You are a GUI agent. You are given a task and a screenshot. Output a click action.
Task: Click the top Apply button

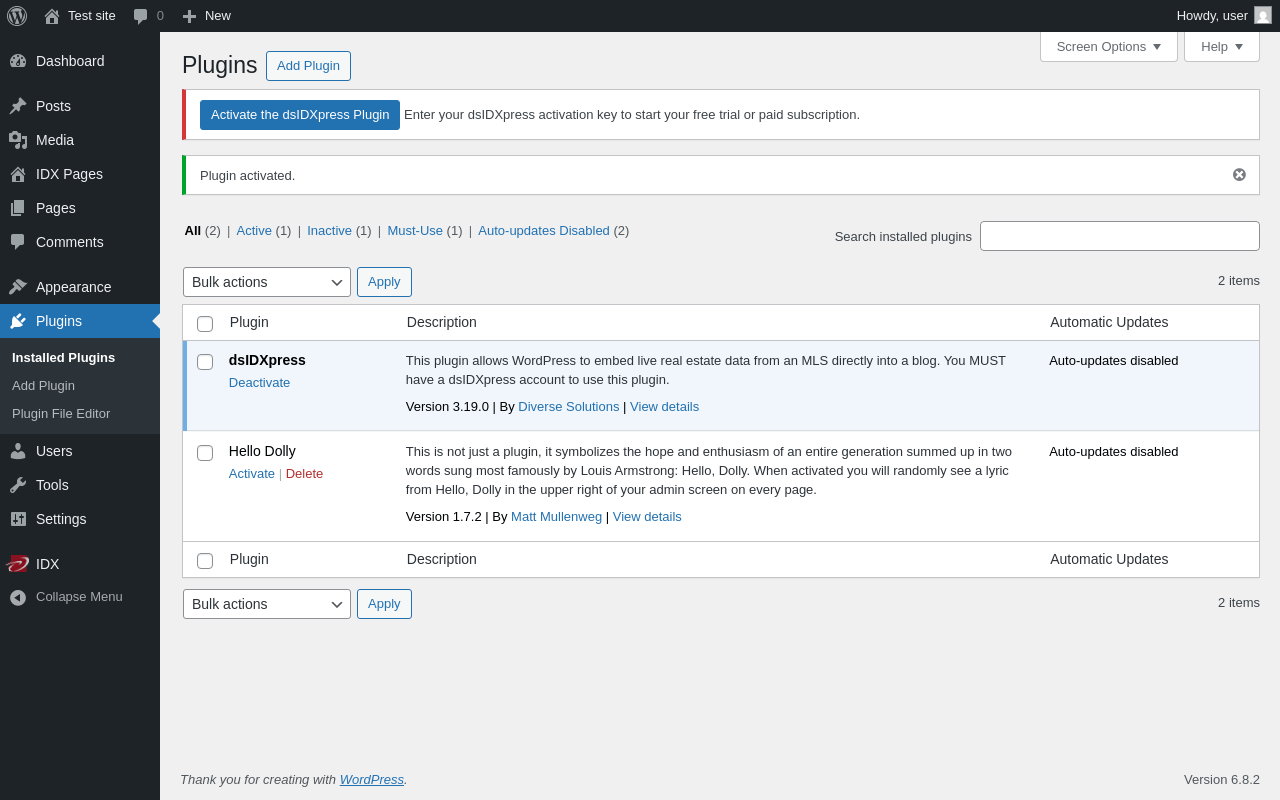[384, 282]
